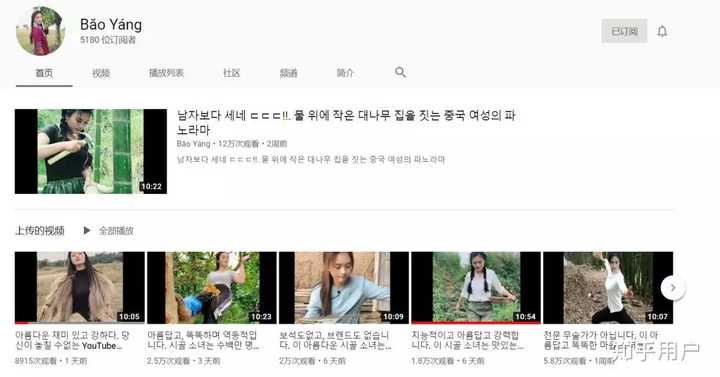Click the 2万次观看 · 6 天前 text
720x377 pixels.
click(312, 361)
